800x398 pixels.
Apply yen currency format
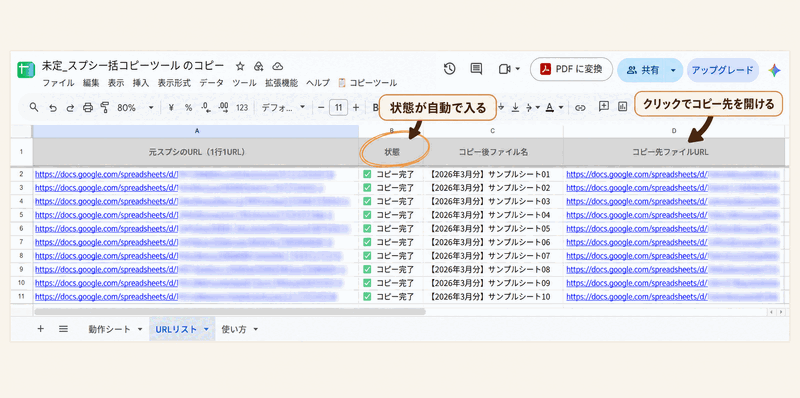(x=171, y=108)
